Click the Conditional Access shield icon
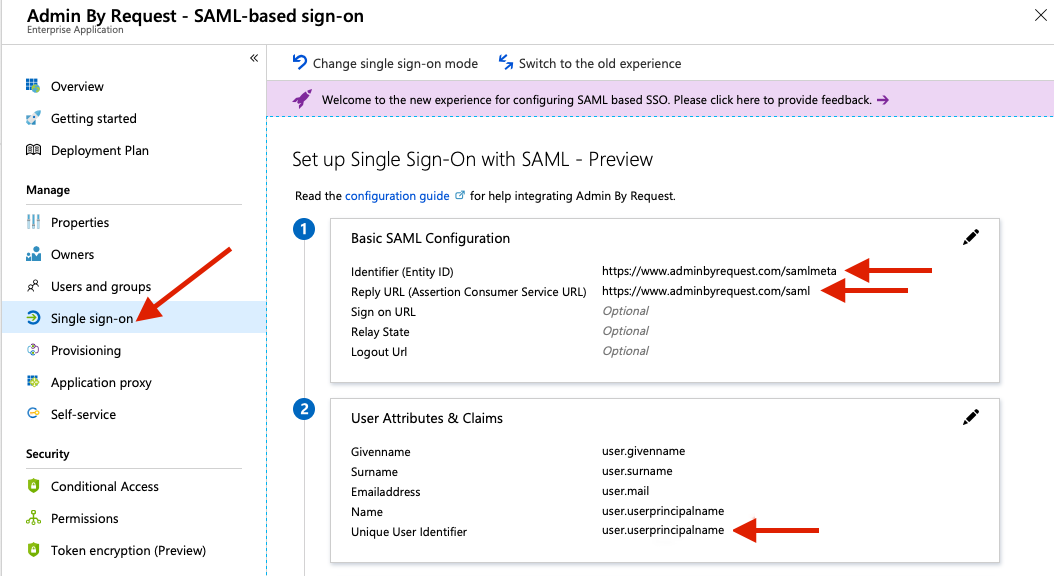This screenshot has height=576, width=1054. [x=33, y=486]
